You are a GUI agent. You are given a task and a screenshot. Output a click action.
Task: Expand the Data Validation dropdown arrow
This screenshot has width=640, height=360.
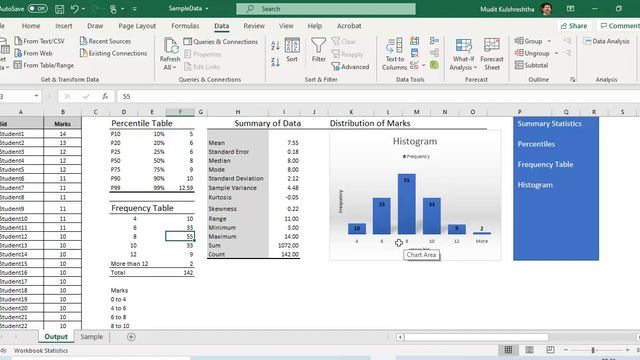pos(424,65)
